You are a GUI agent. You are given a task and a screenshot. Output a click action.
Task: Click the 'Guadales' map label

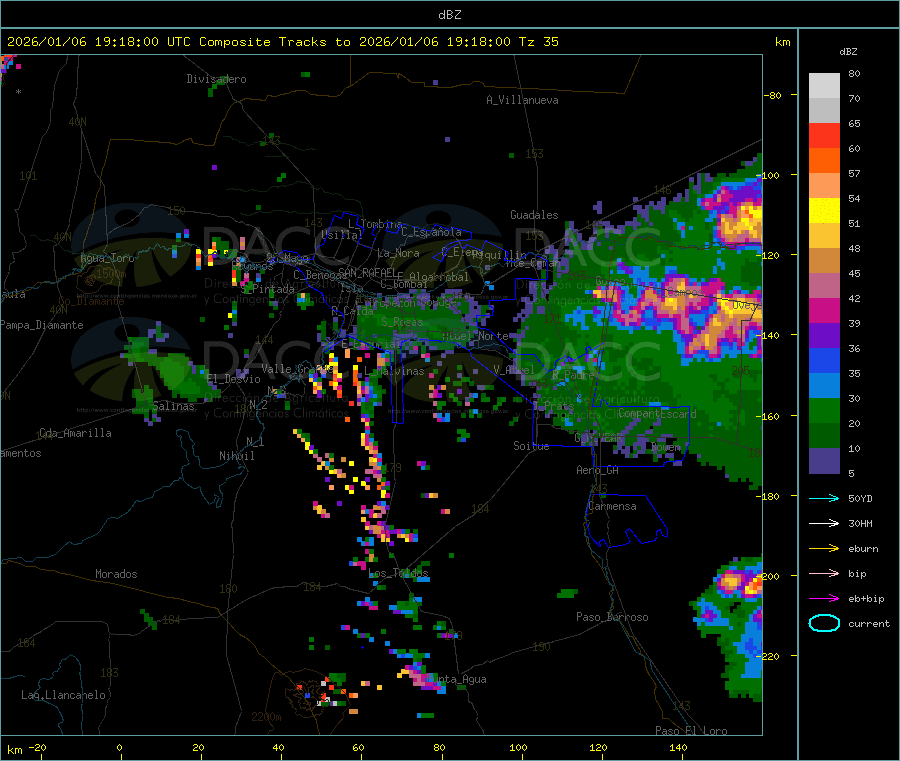tap(534, 215)
